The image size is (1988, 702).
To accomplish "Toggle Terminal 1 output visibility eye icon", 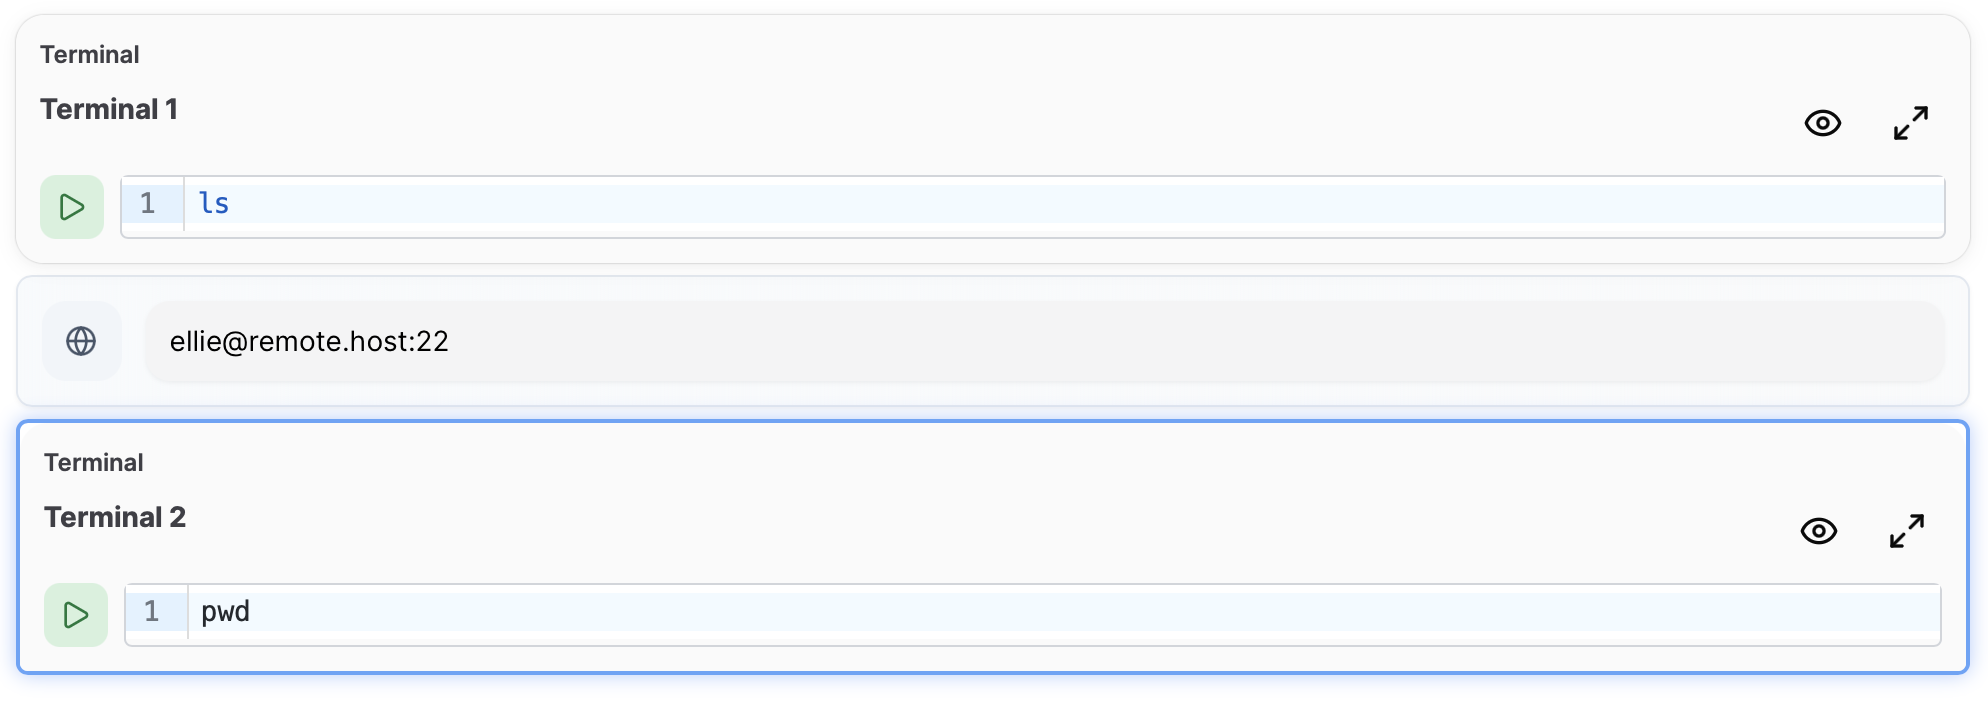I will 1822,123.
